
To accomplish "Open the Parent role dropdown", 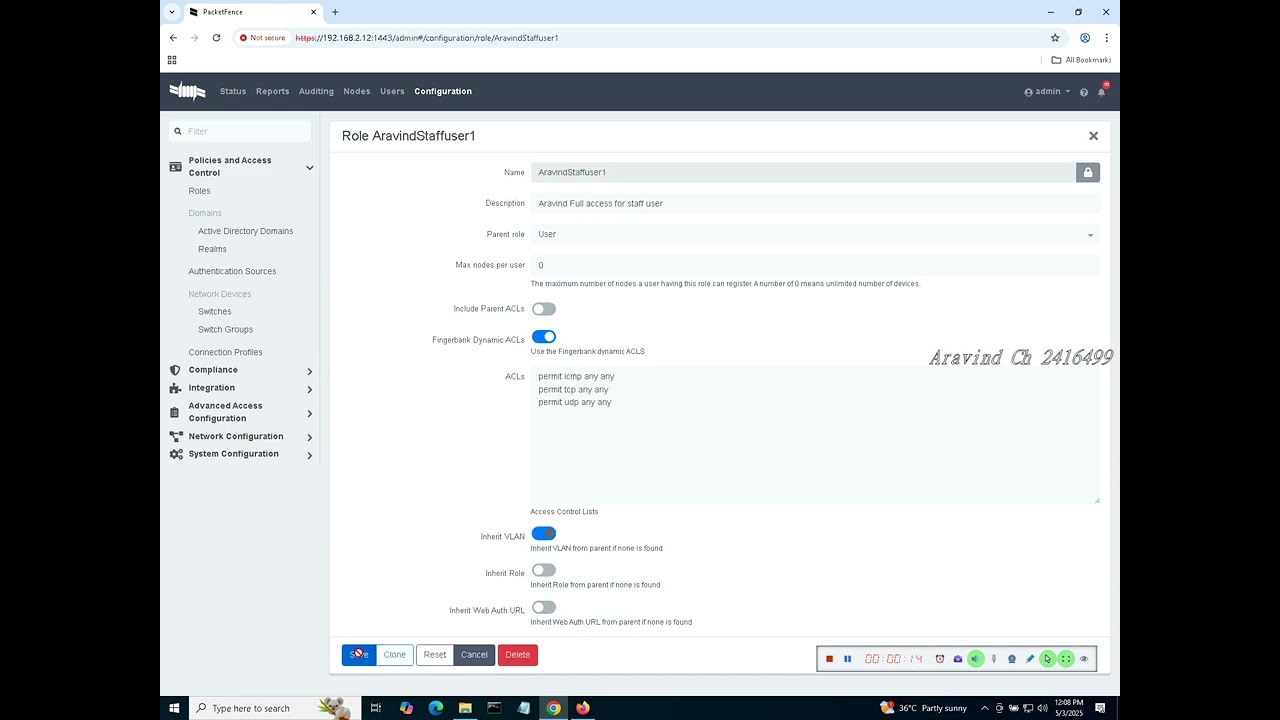I will [815, 234].
